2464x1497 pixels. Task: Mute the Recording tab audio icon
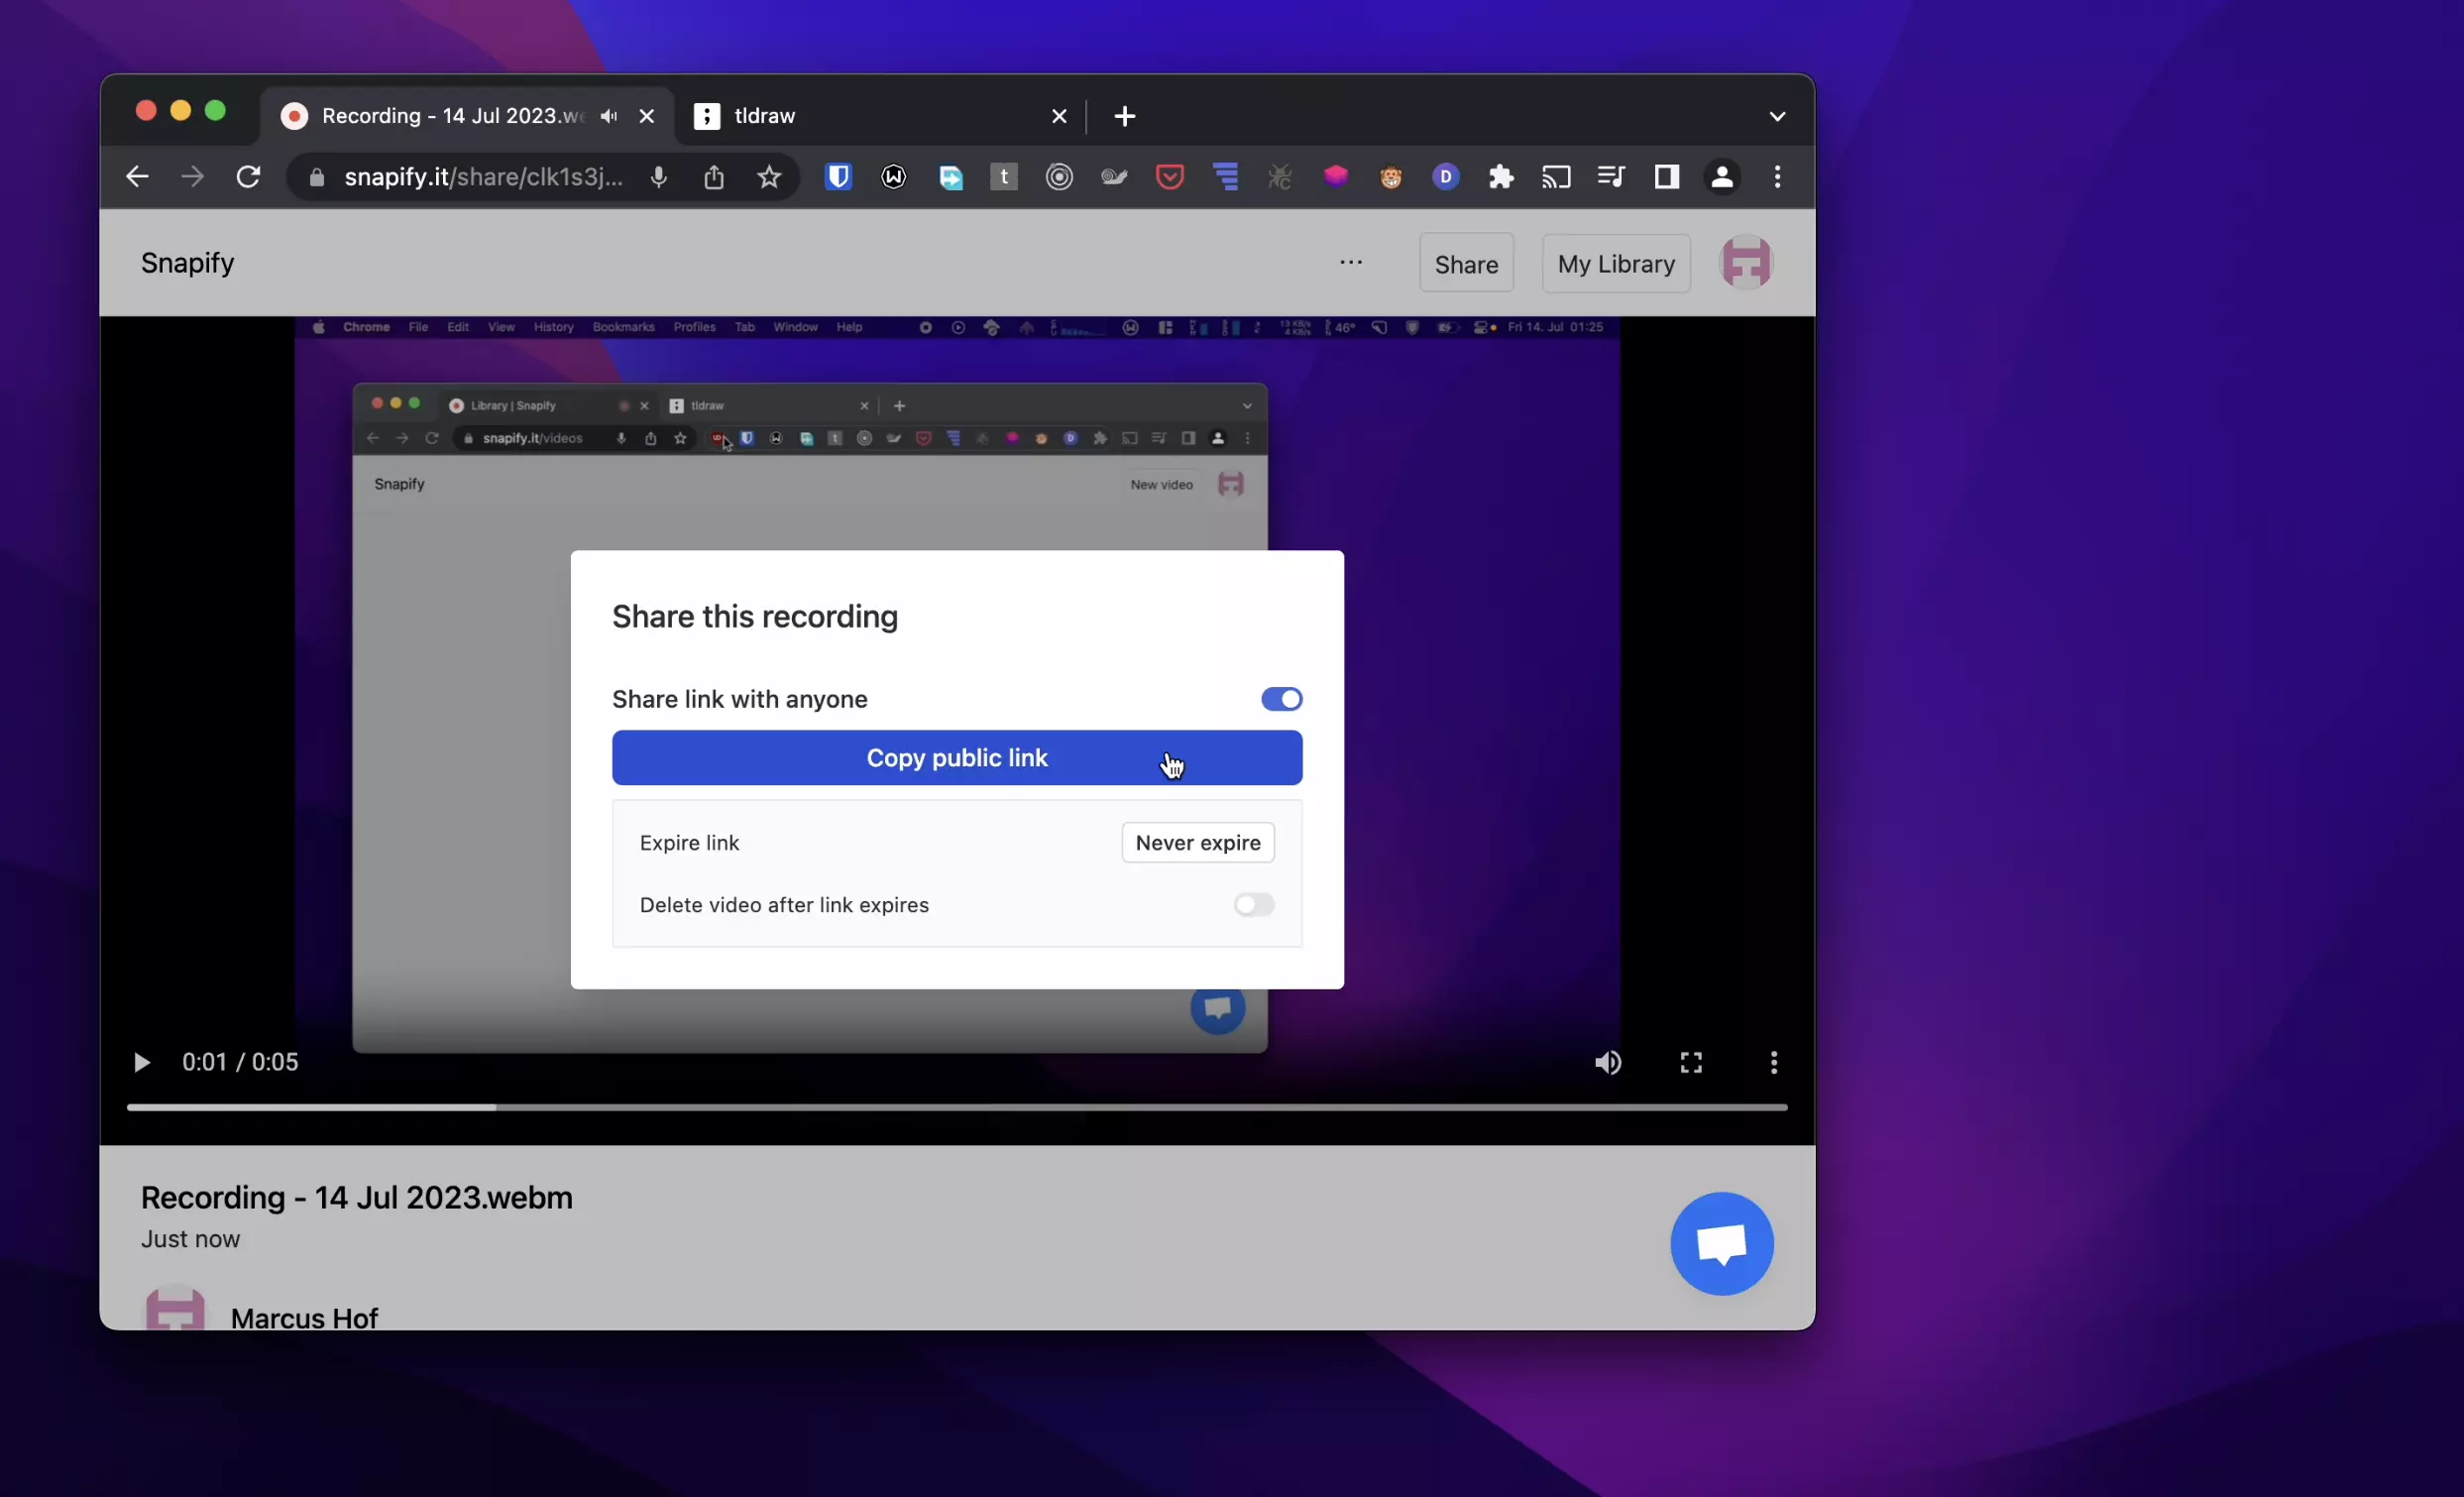click(x=609, y=116)
